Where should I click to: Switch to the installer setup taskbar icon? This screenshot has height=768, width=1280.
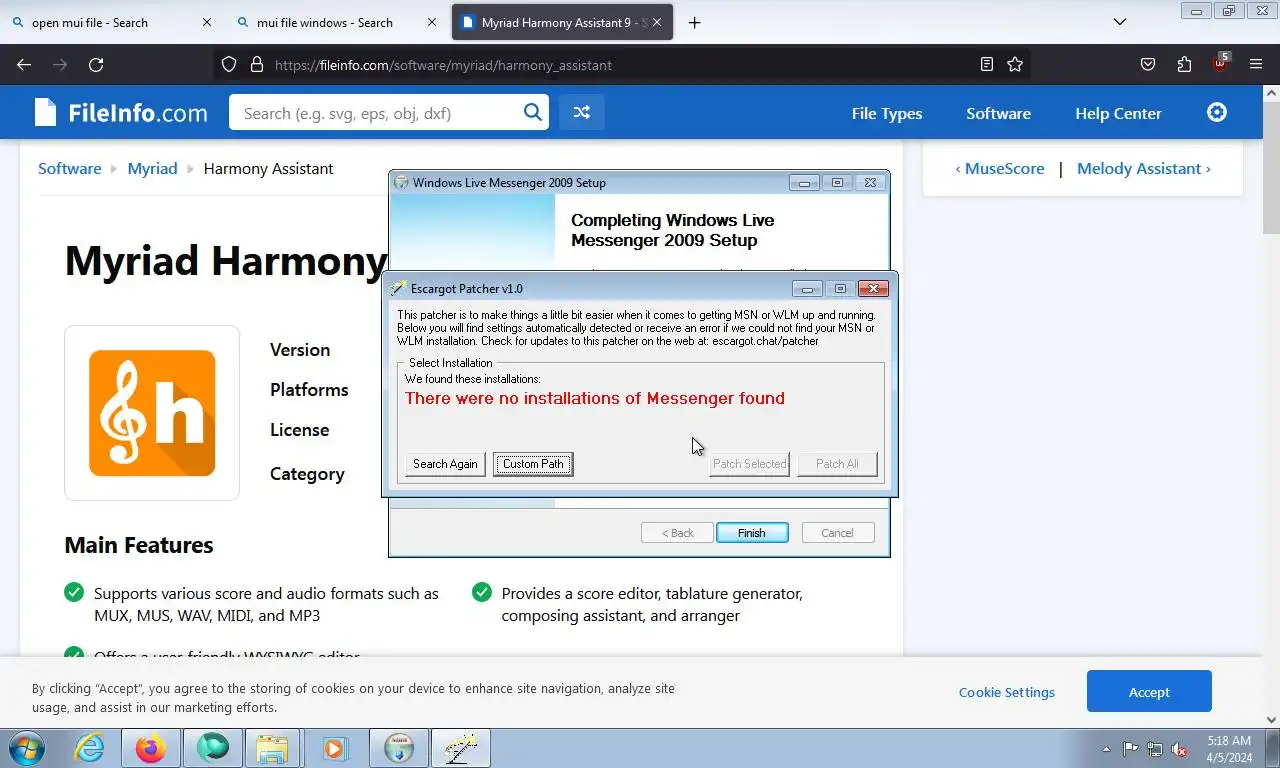(x=399, y=748)
